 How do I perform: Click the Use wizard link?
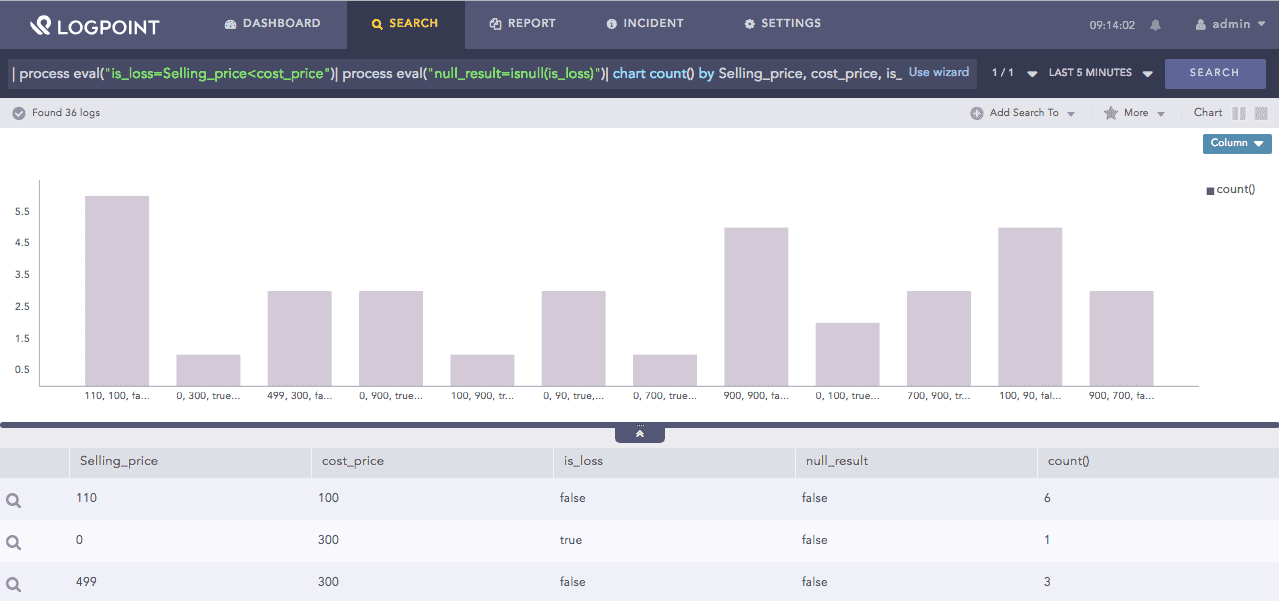point(938,72)
